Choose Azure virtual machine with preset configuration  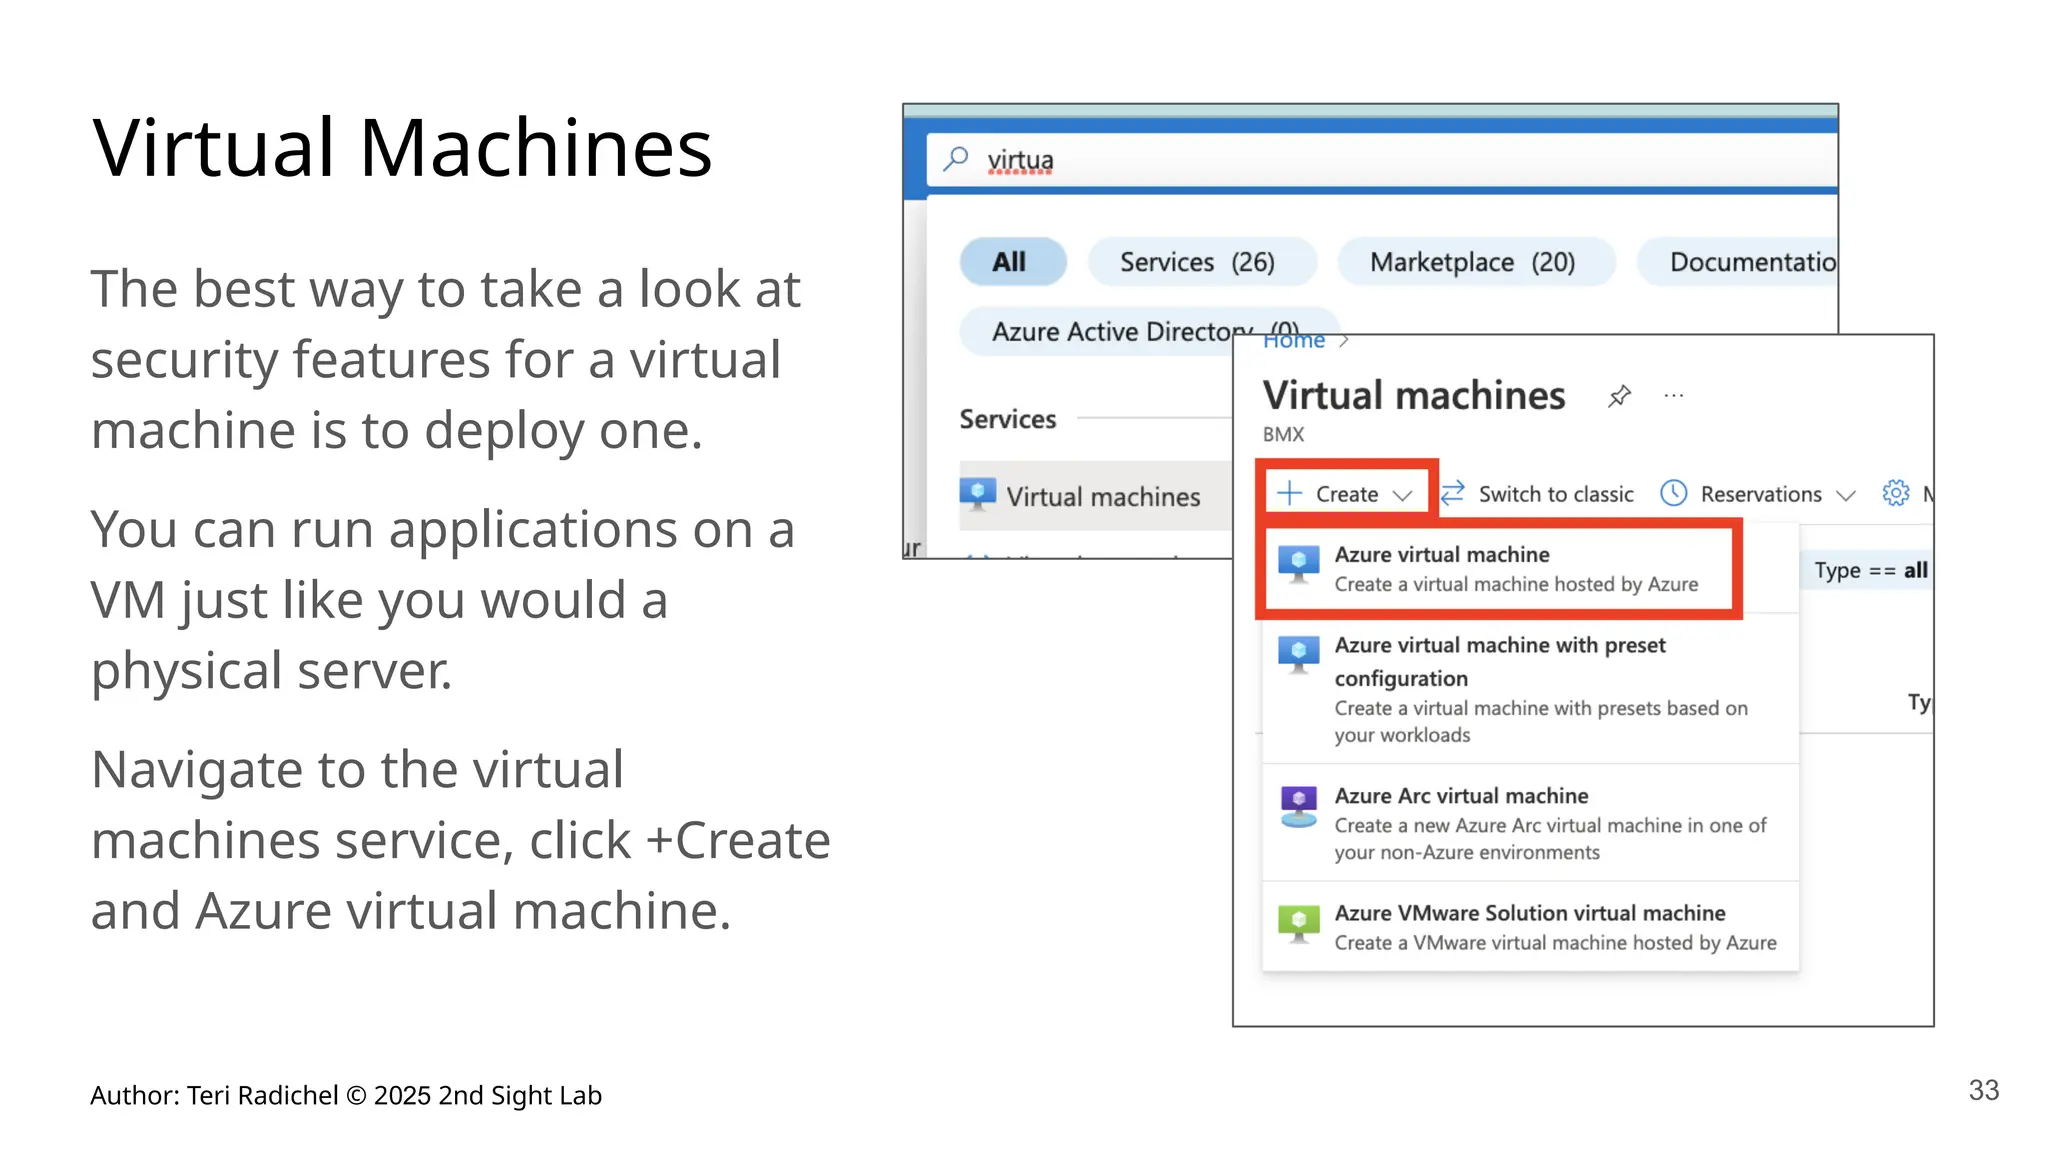pyautogui.click(x=1530, y=689)
